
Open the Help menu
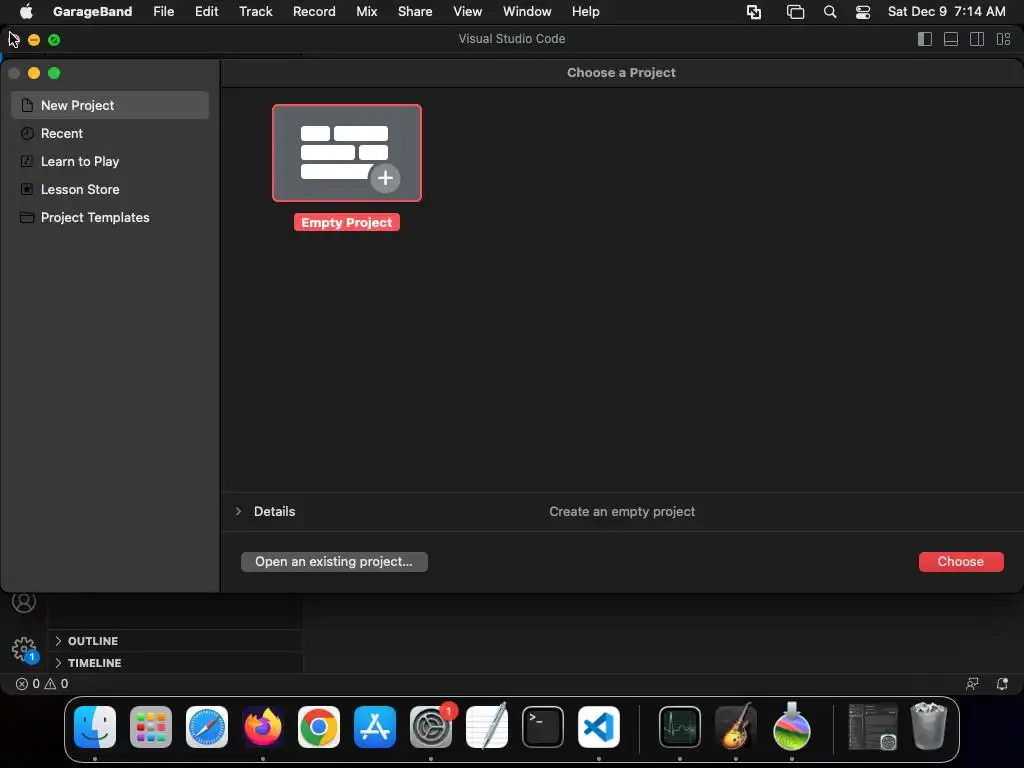pyautogui.click(x=585, y=11)
